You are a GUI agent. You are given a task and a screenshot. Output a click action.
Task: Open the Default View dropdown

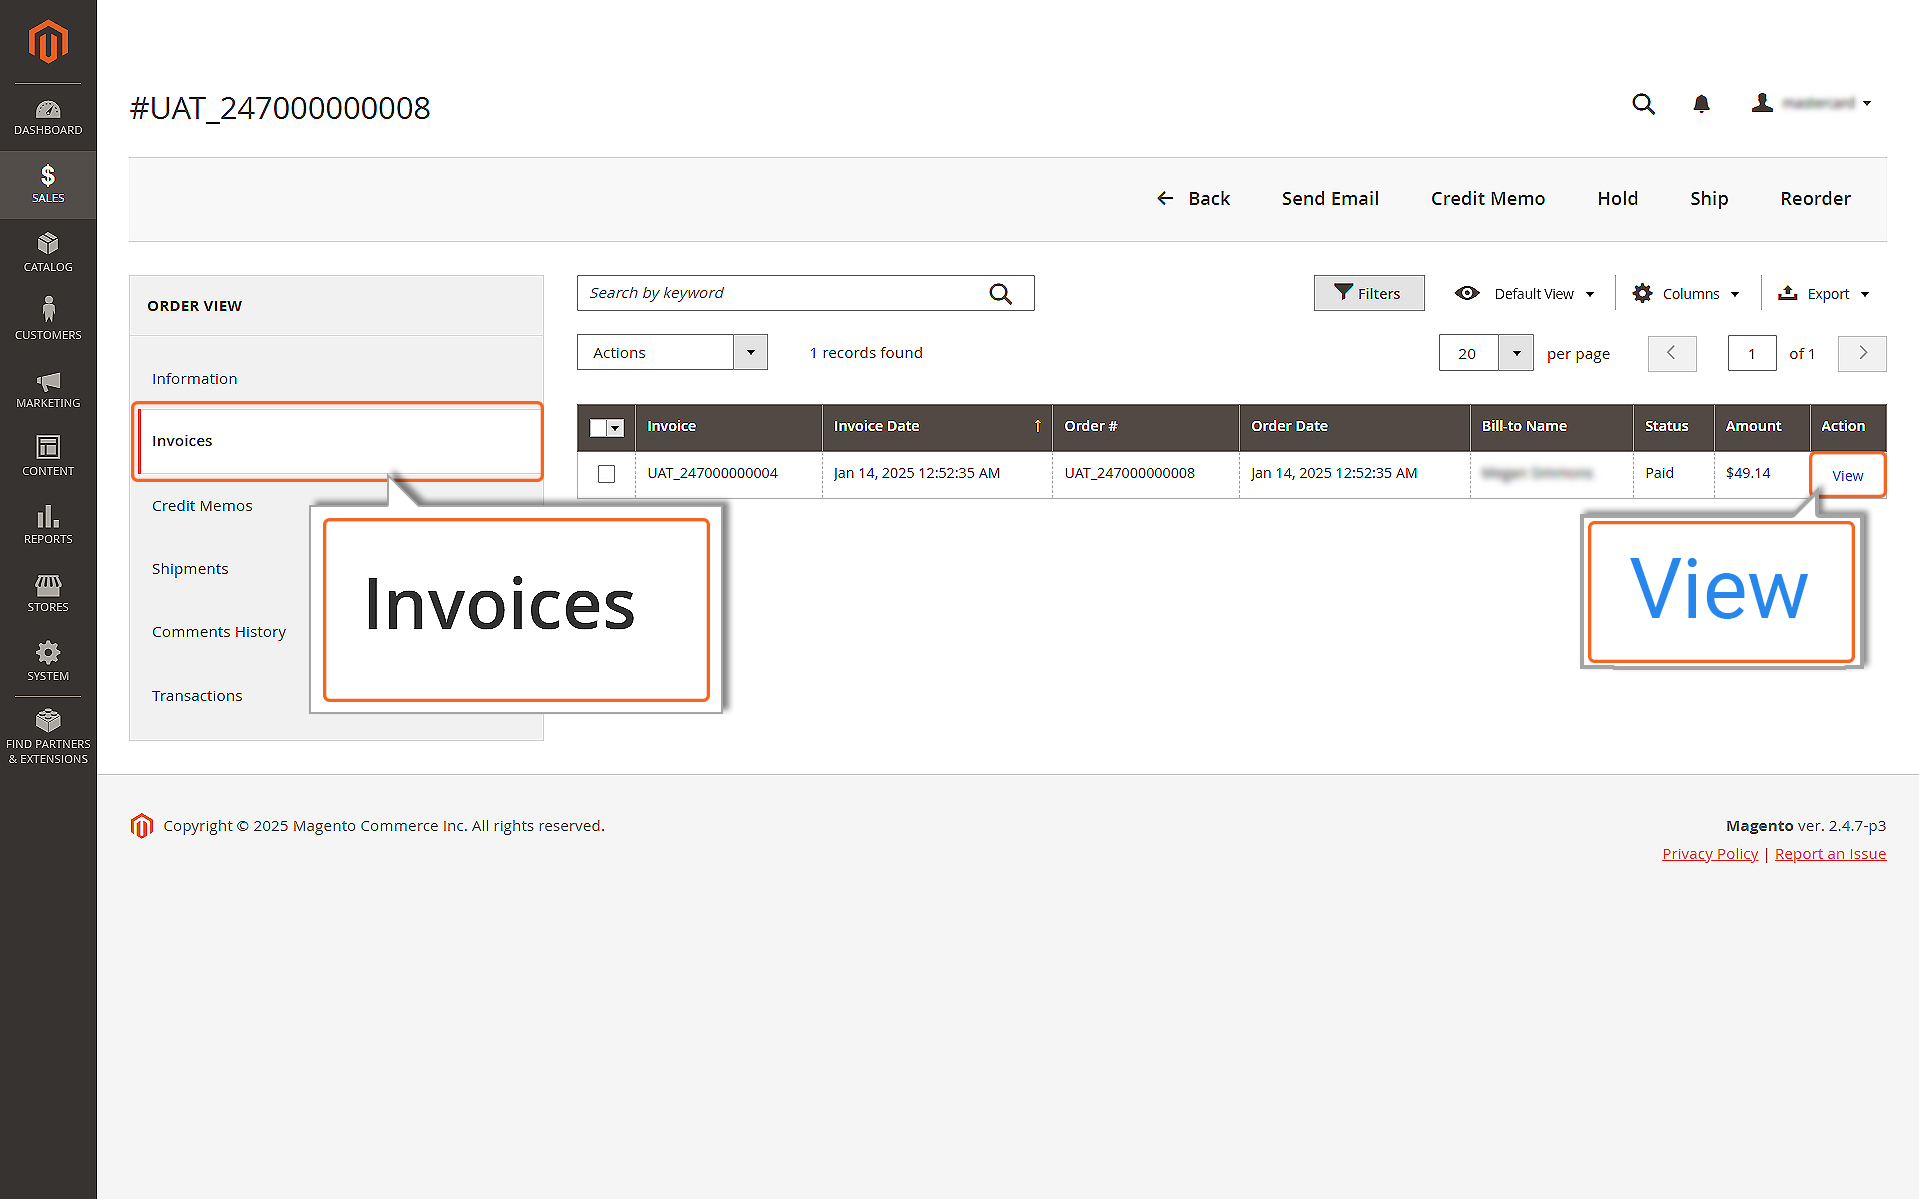coord(1525,293)
